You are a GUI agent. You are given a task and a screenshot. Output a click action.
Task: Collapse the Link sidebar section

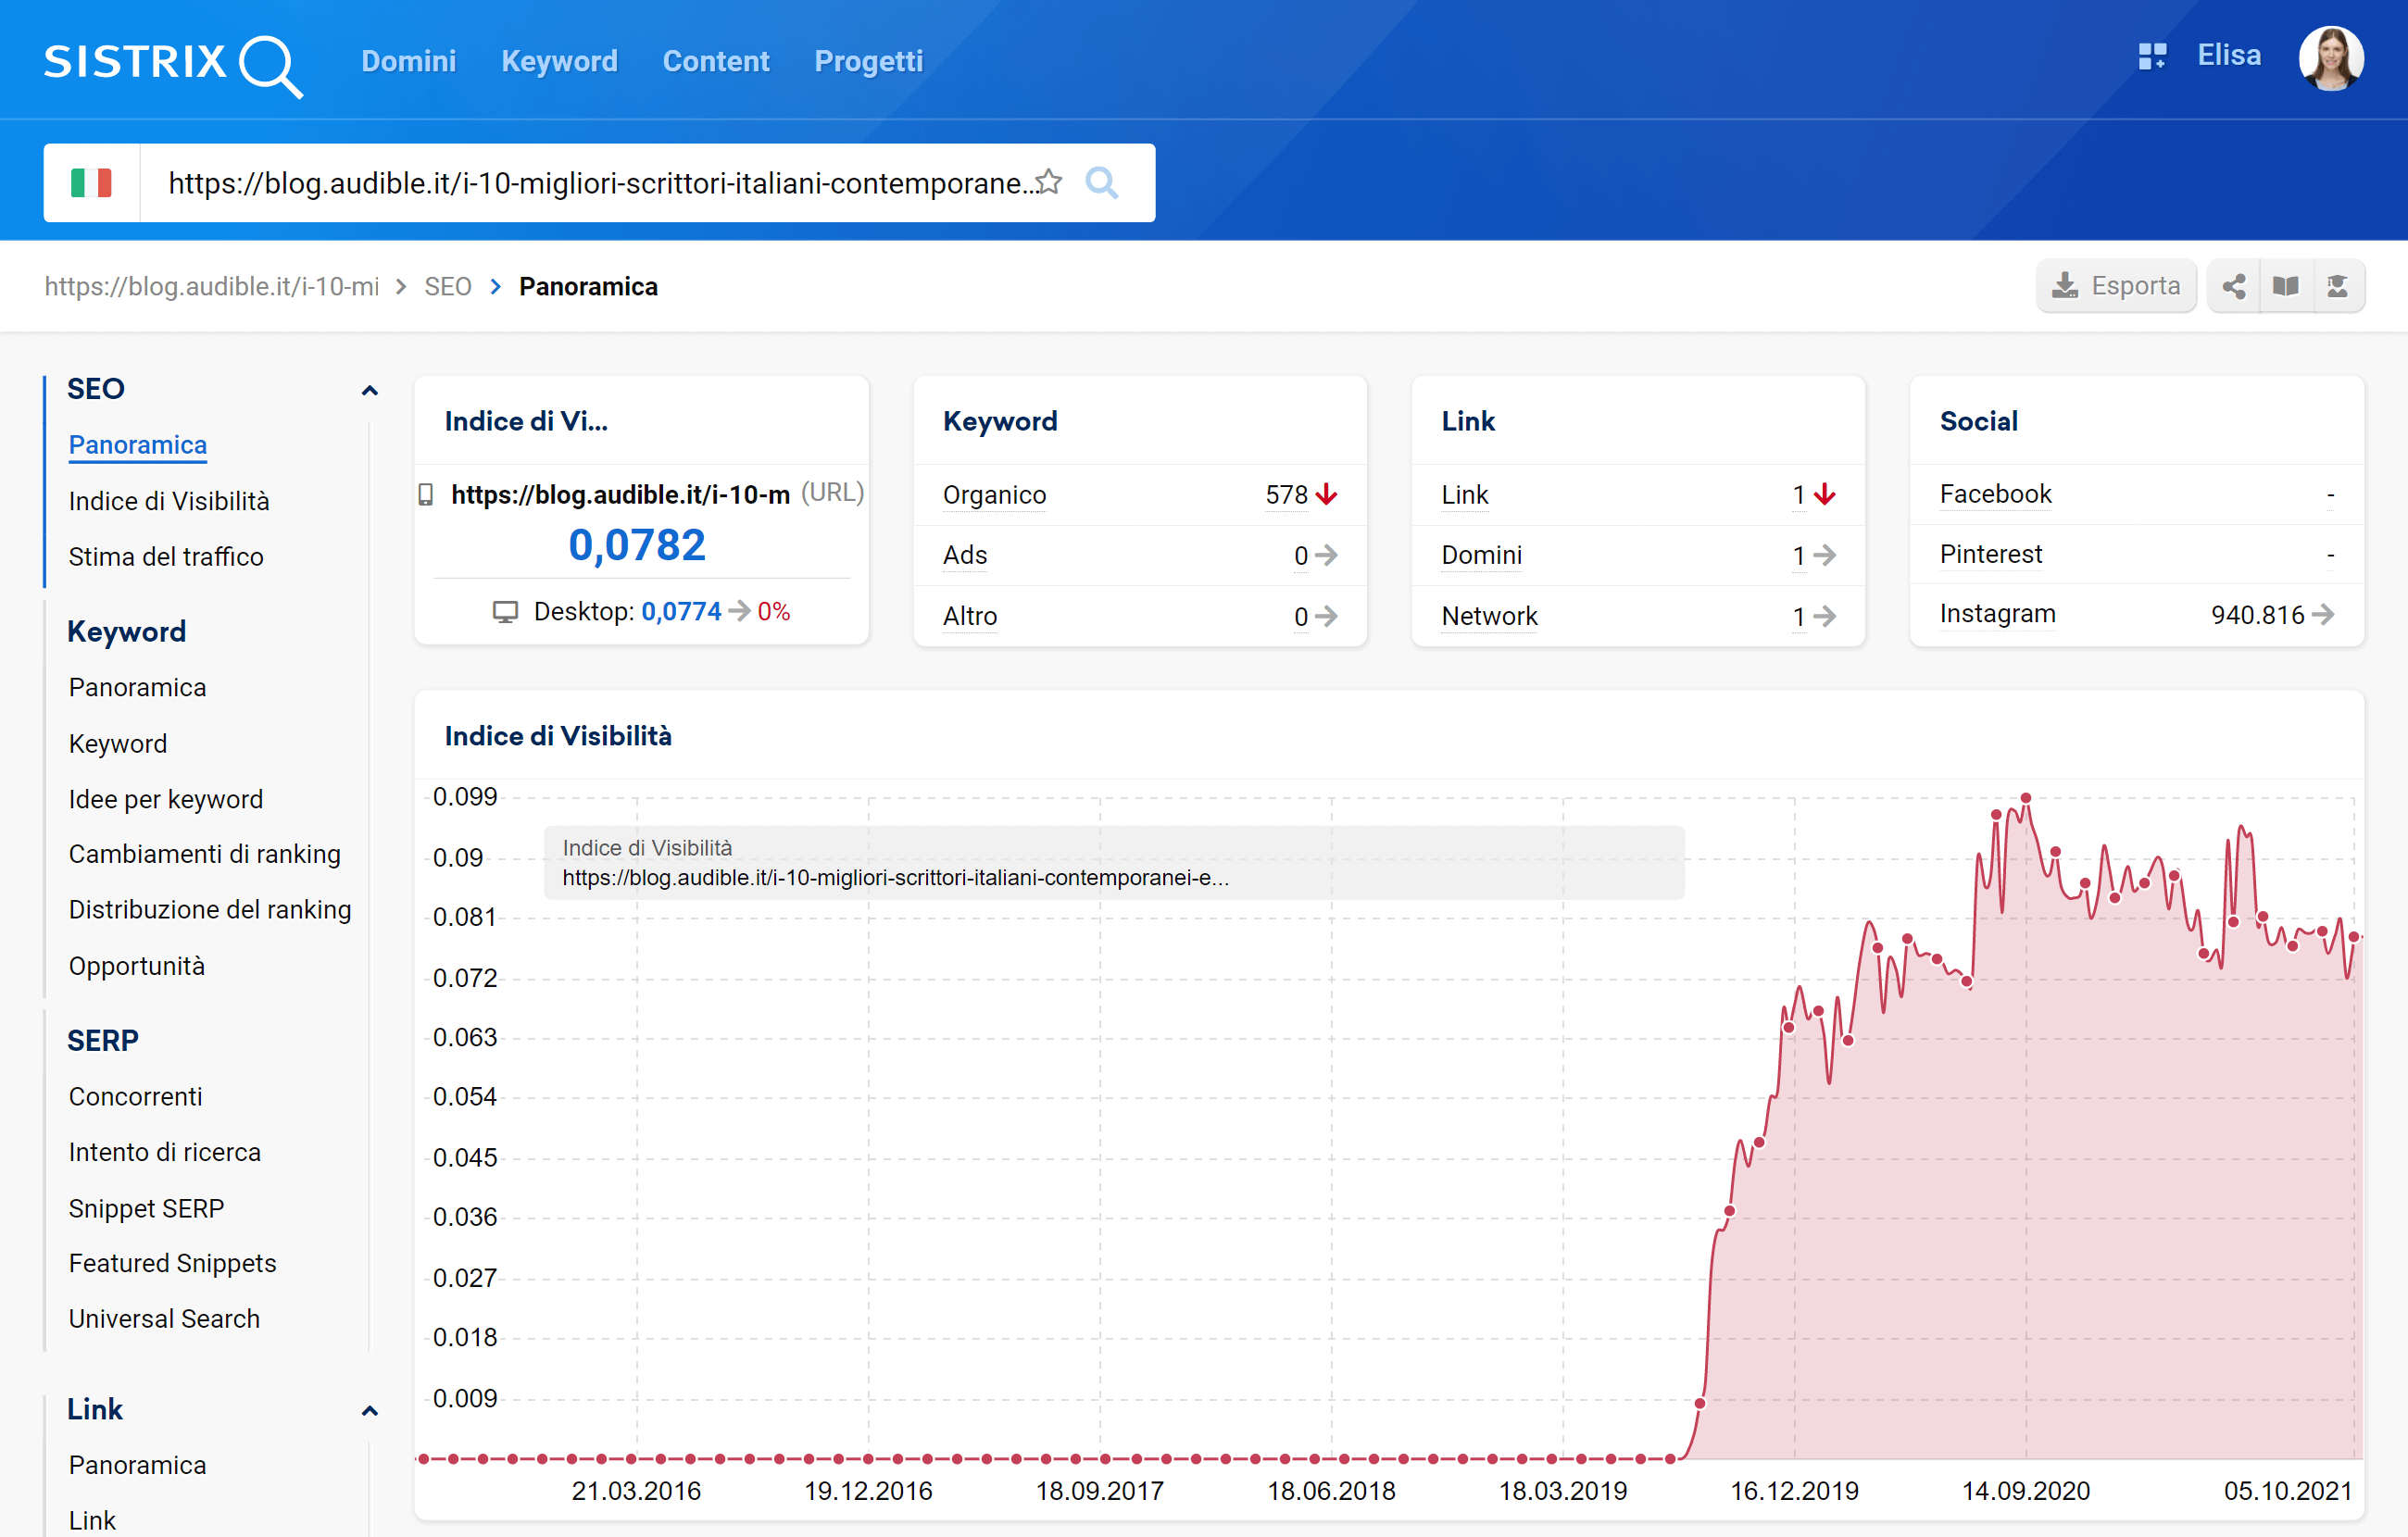369,1411
